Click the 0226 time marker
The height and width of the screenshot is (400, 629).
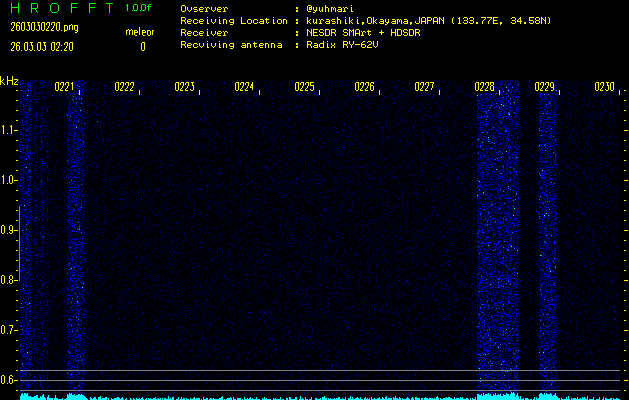click(364, 87)
